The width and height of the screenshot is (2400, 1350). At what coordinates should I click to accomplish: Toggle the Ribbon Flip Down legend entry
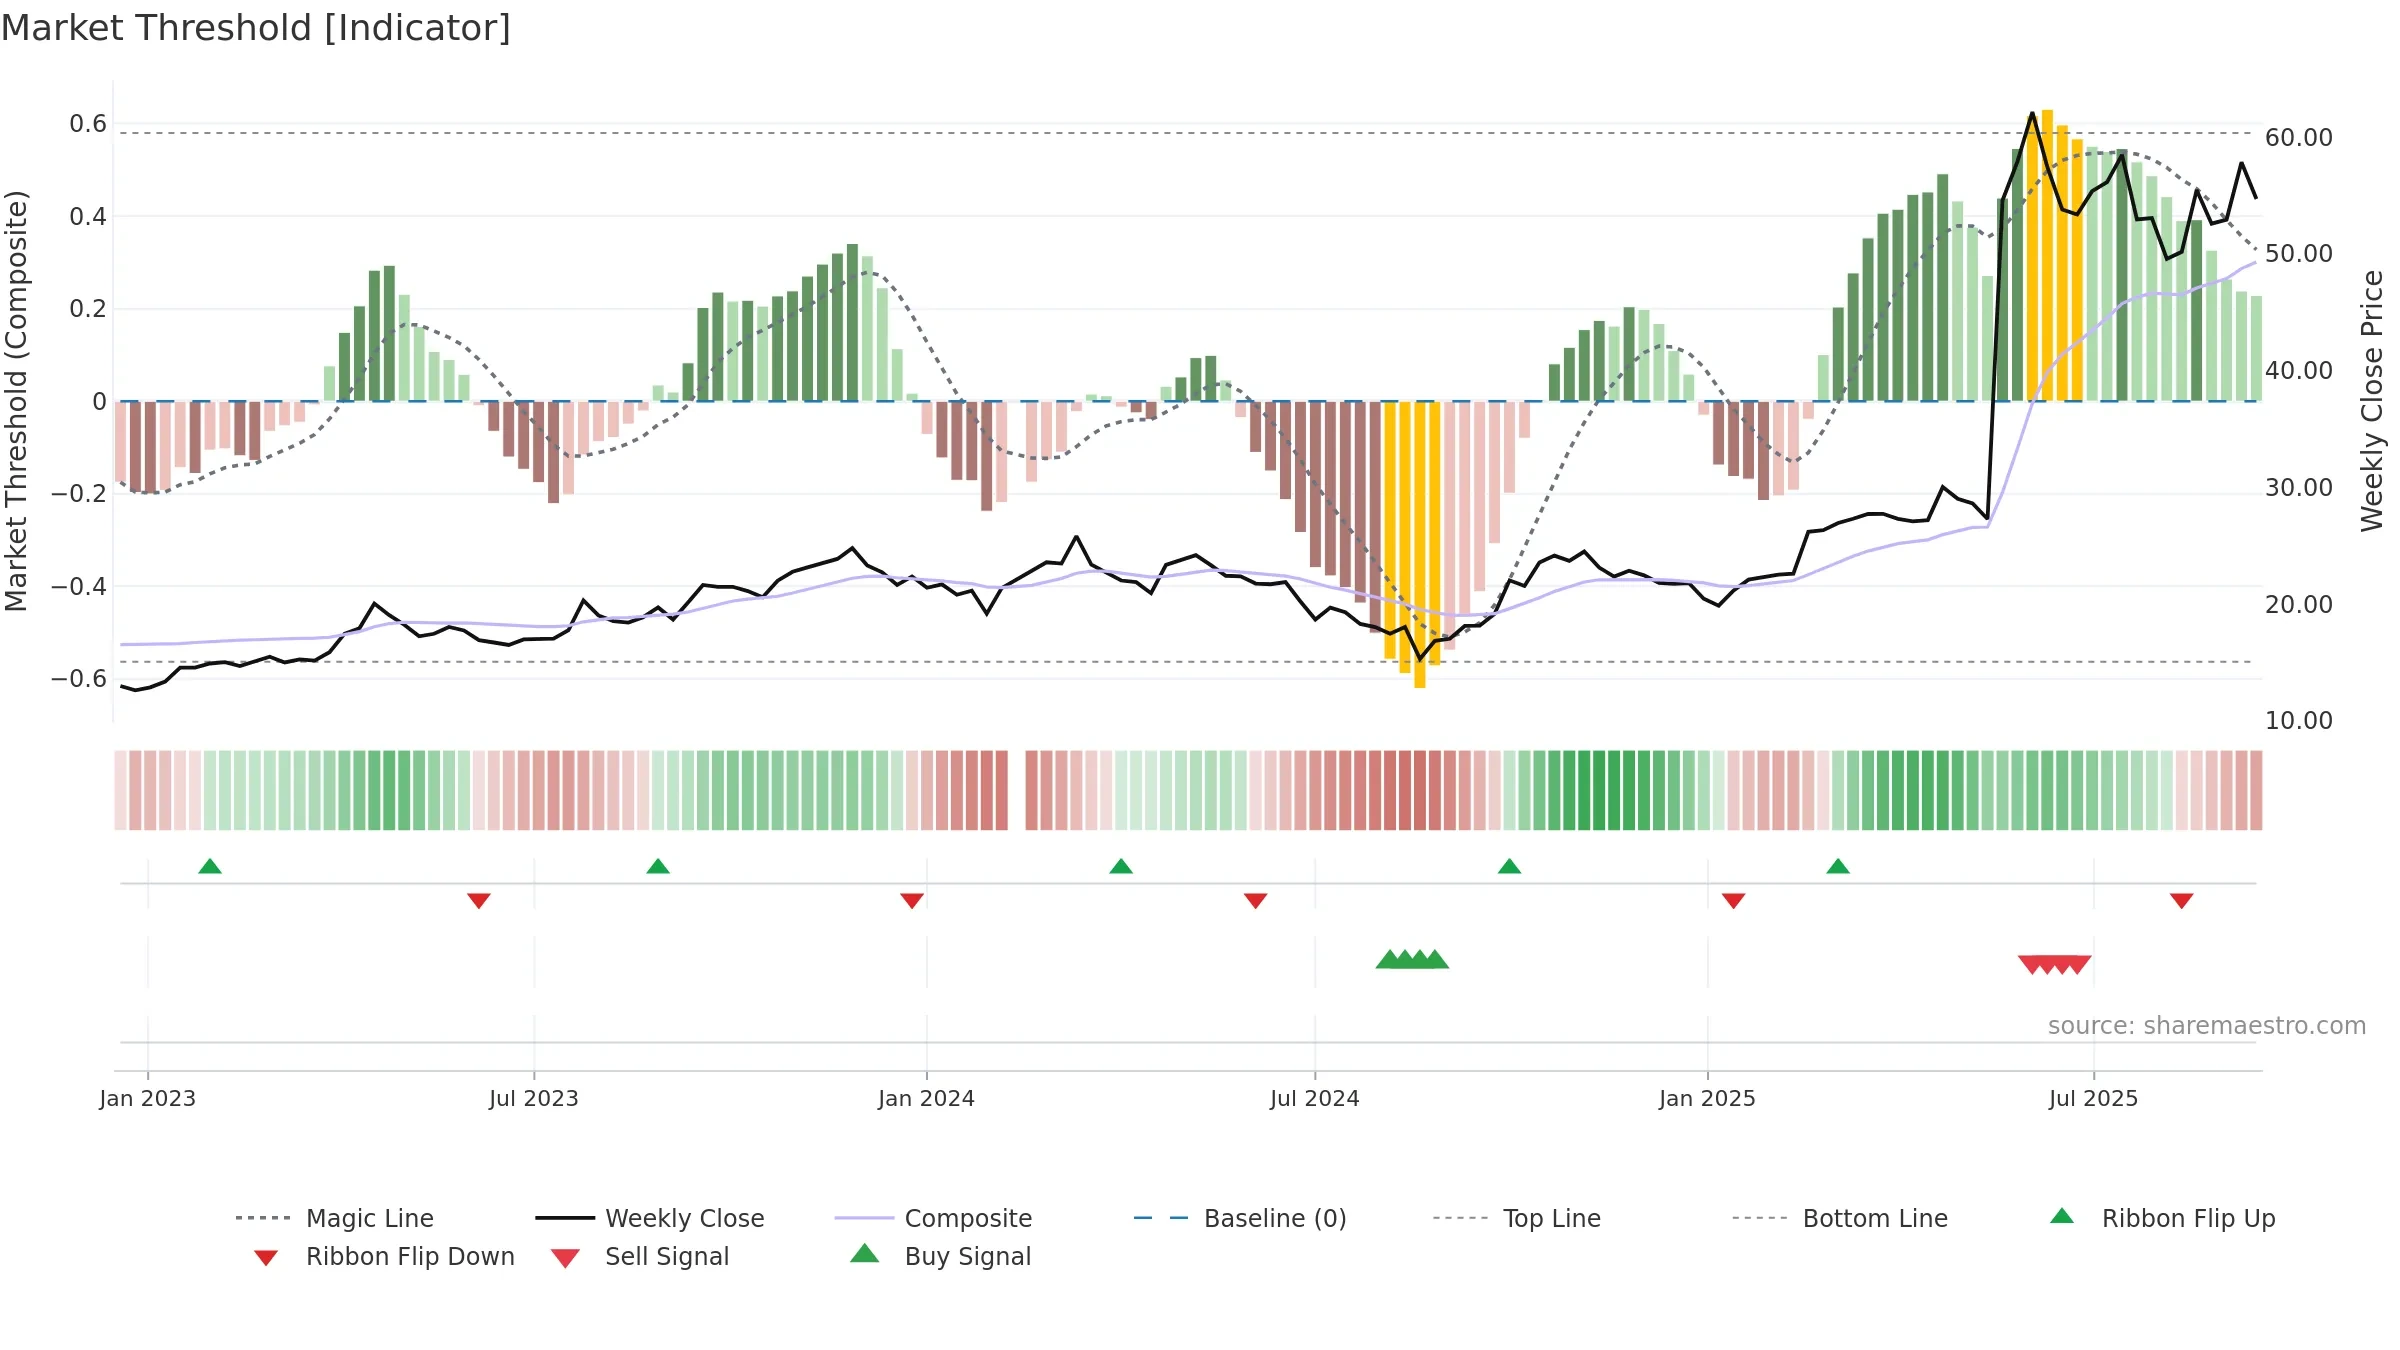(x=384, y=1256)
